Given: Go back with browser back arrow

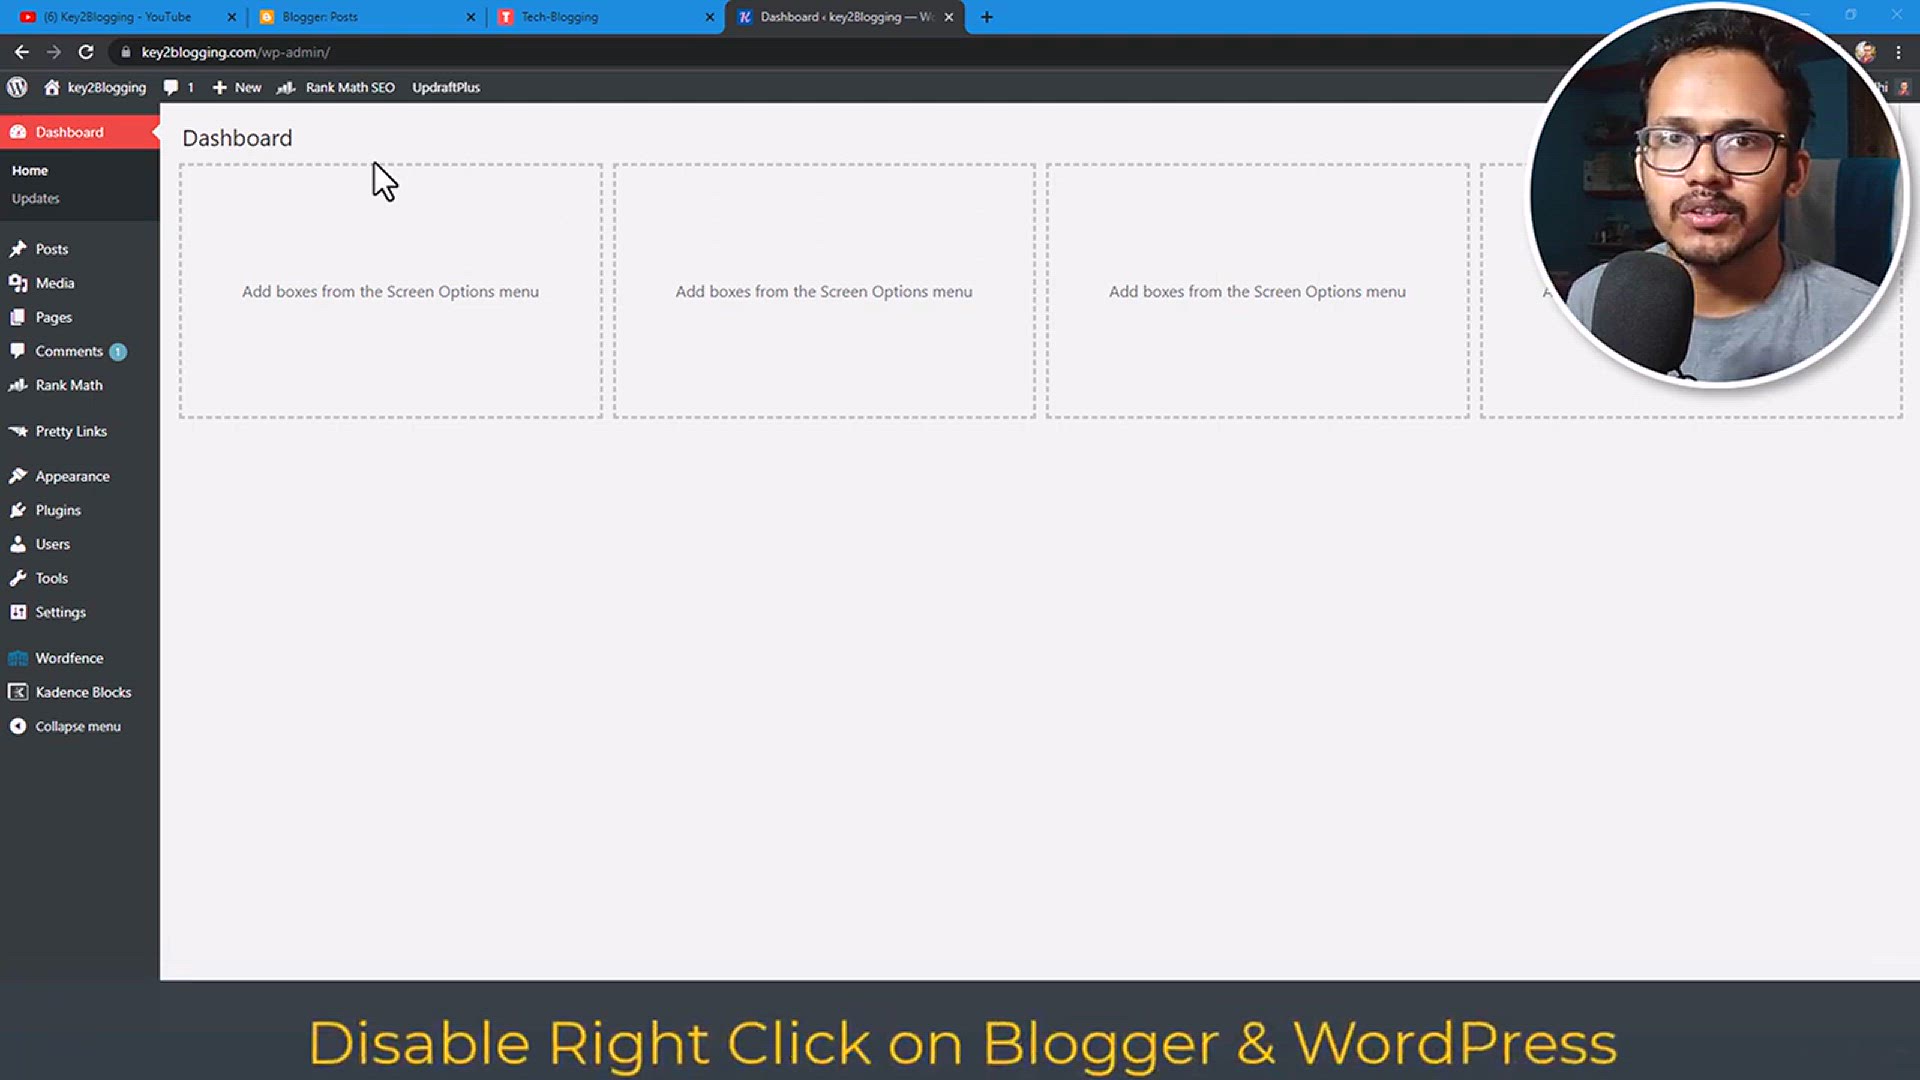Looking at the screenshot, I should (22, 52).
